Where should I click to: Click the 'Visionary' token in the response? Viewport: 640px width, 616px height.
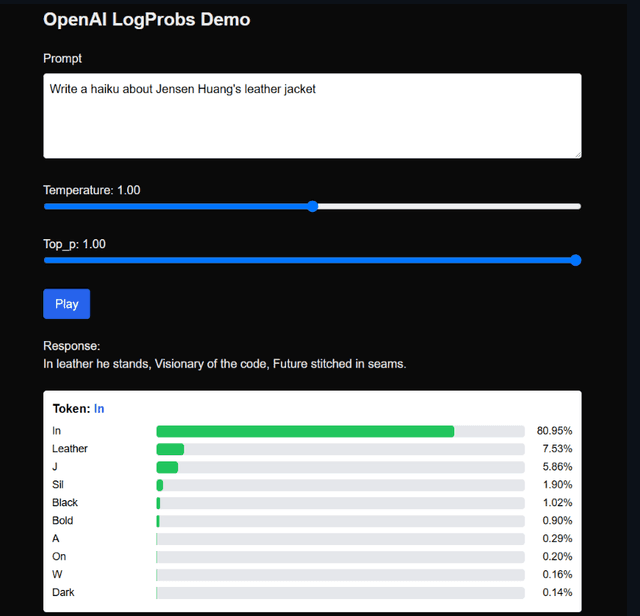tap(181, 364)
